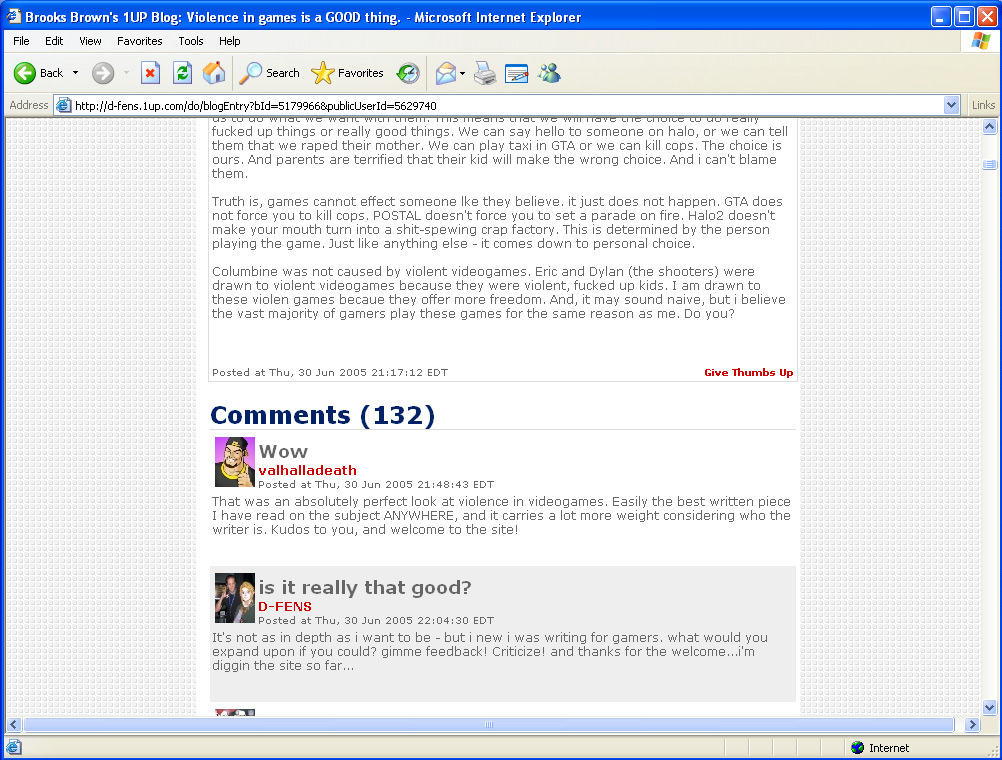Screen dimensions: 1002x760
Task: Launch Messenger icon in toolbar
Action: [549, 73]
